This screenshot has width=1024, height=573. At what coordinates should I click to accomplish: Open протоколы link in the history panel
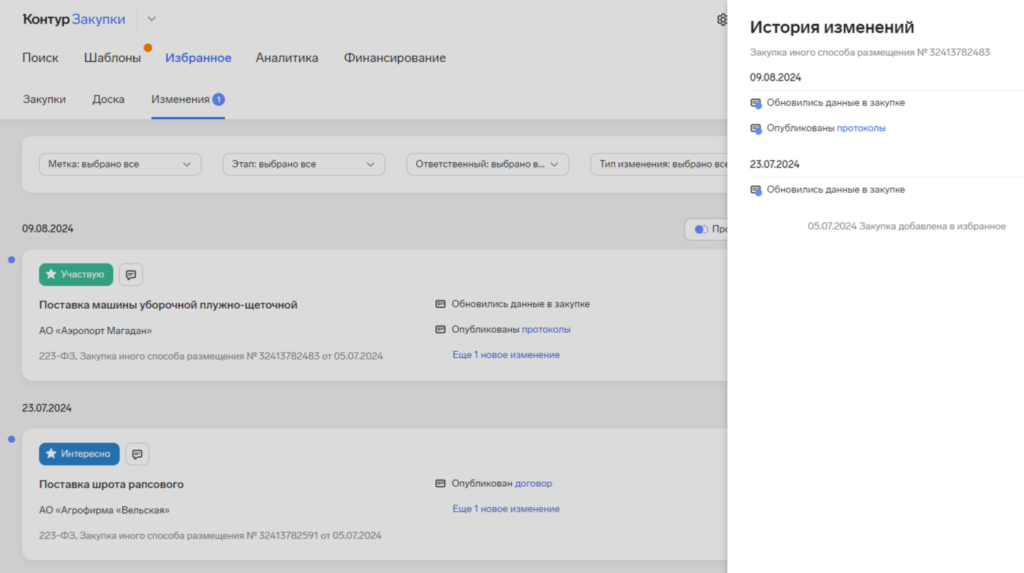click(x=861, y=128)
